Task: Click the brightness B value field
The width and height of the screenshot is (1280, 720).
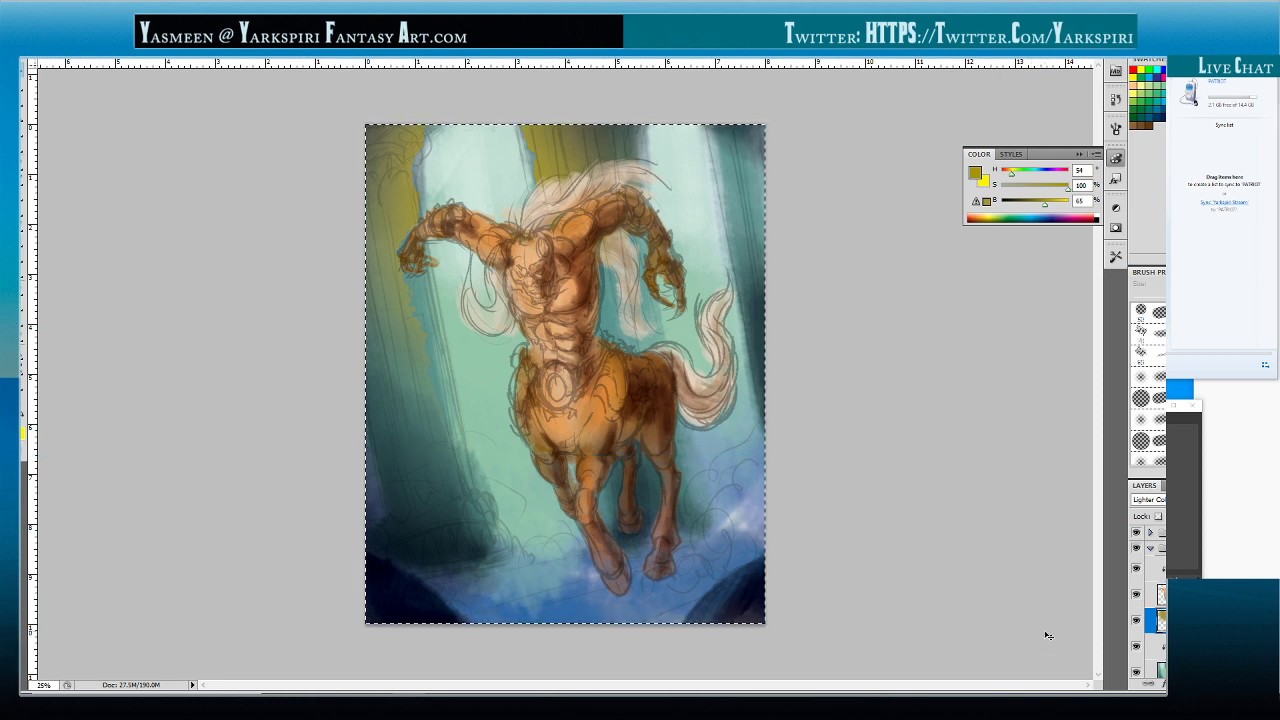Action: [1081, 200]
